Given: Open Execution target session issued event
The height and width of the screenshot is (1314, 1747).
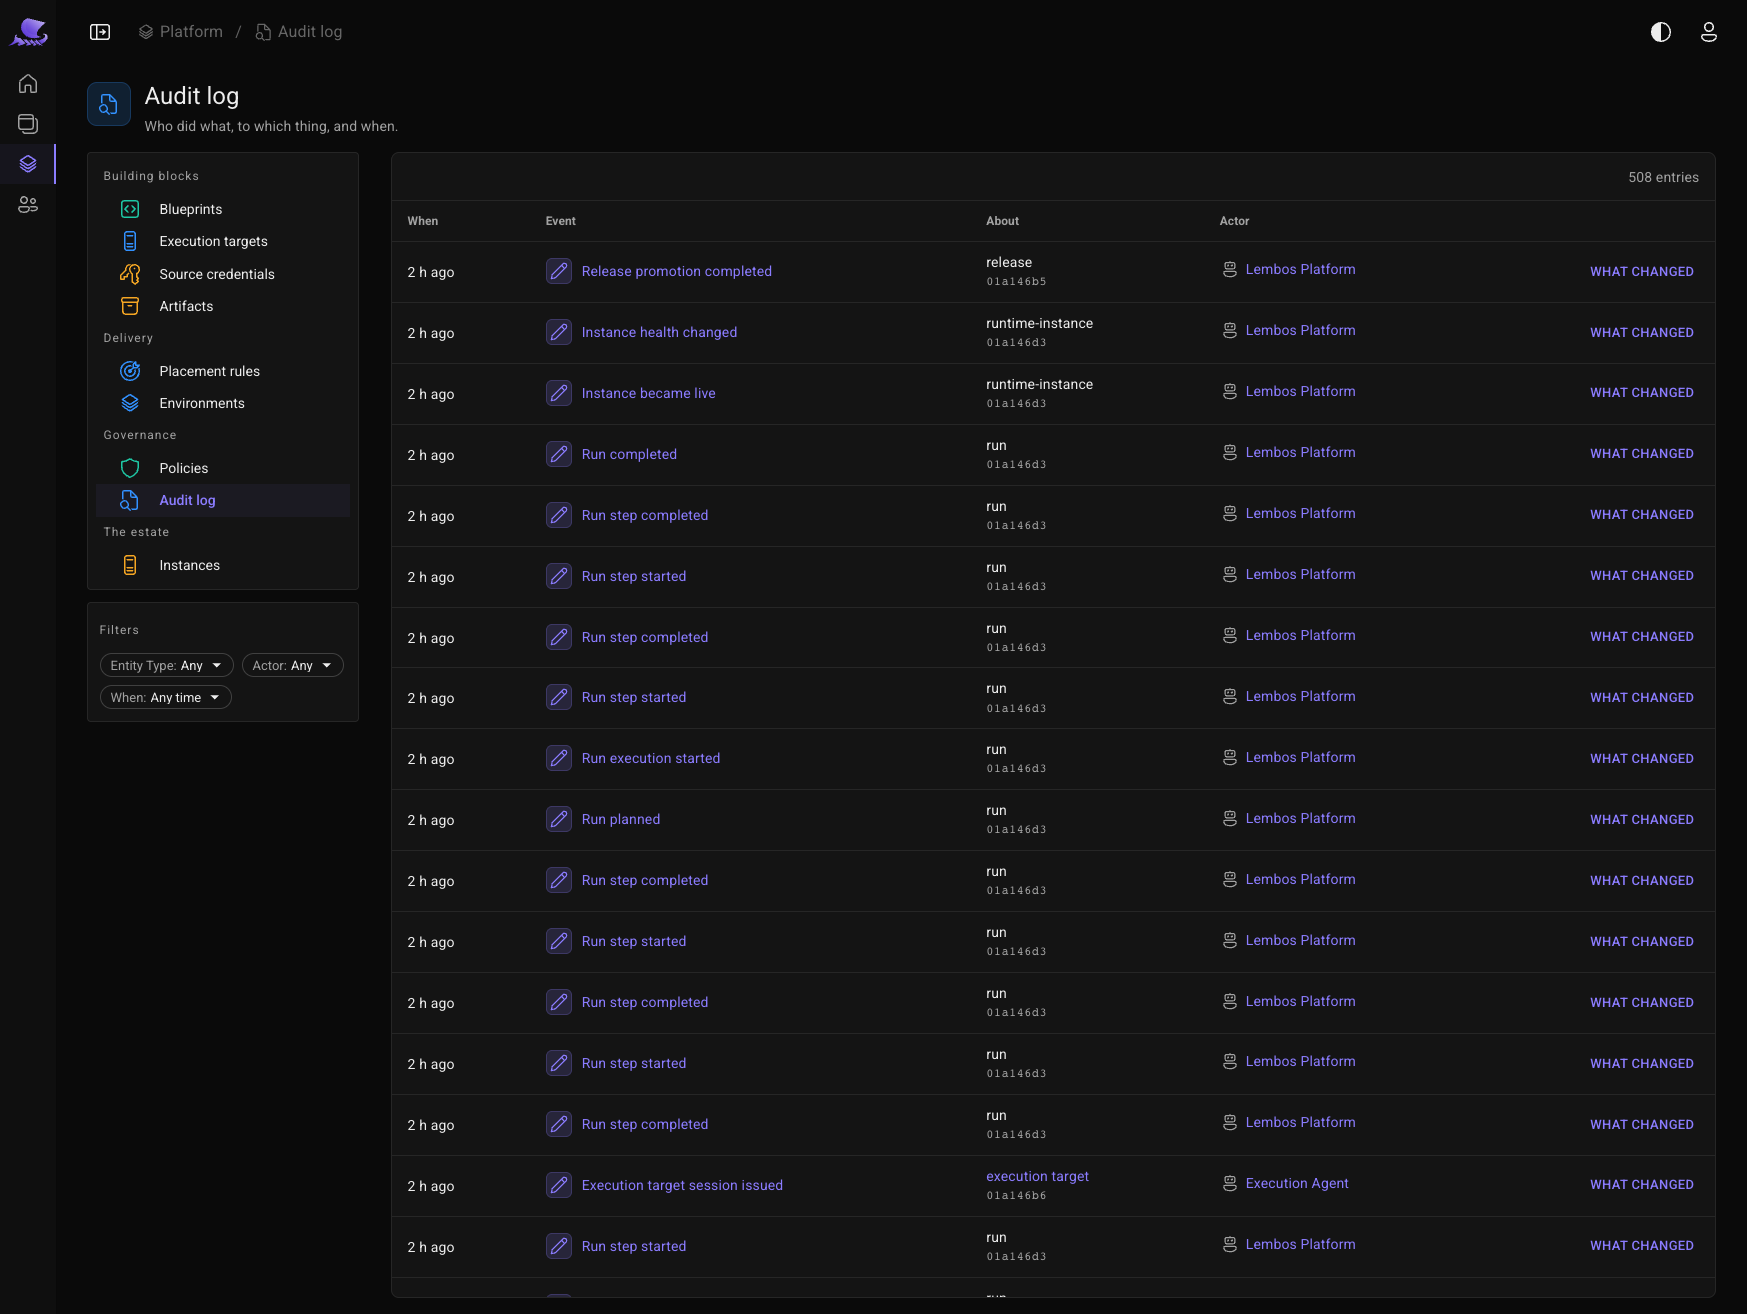Looking at the screenshot, I should point(682,1185).
